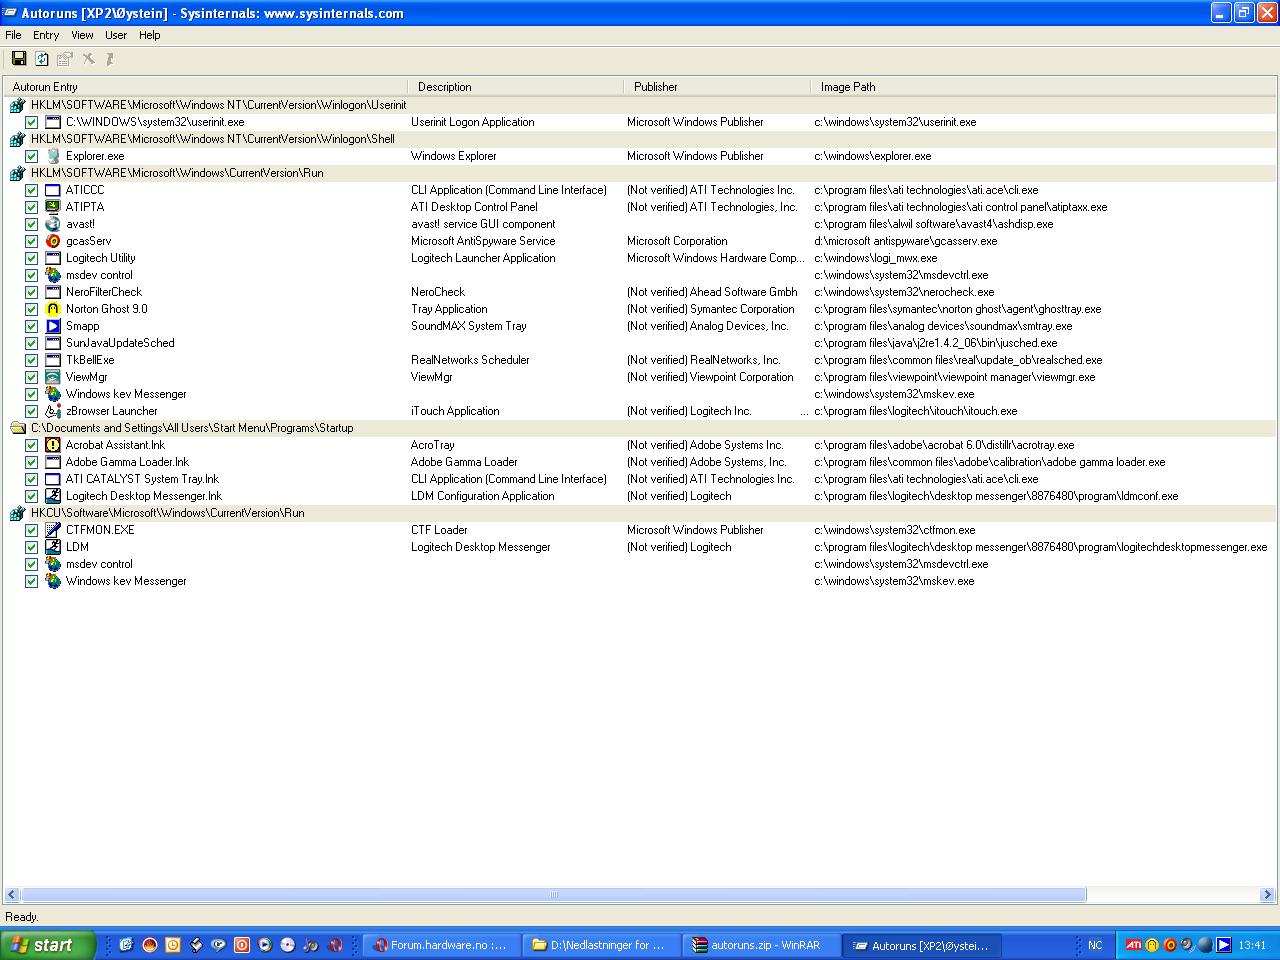Click the ATIPTA entry's monitor icon
Viewport: 1280px width, 960px height.
pos(53,207)
